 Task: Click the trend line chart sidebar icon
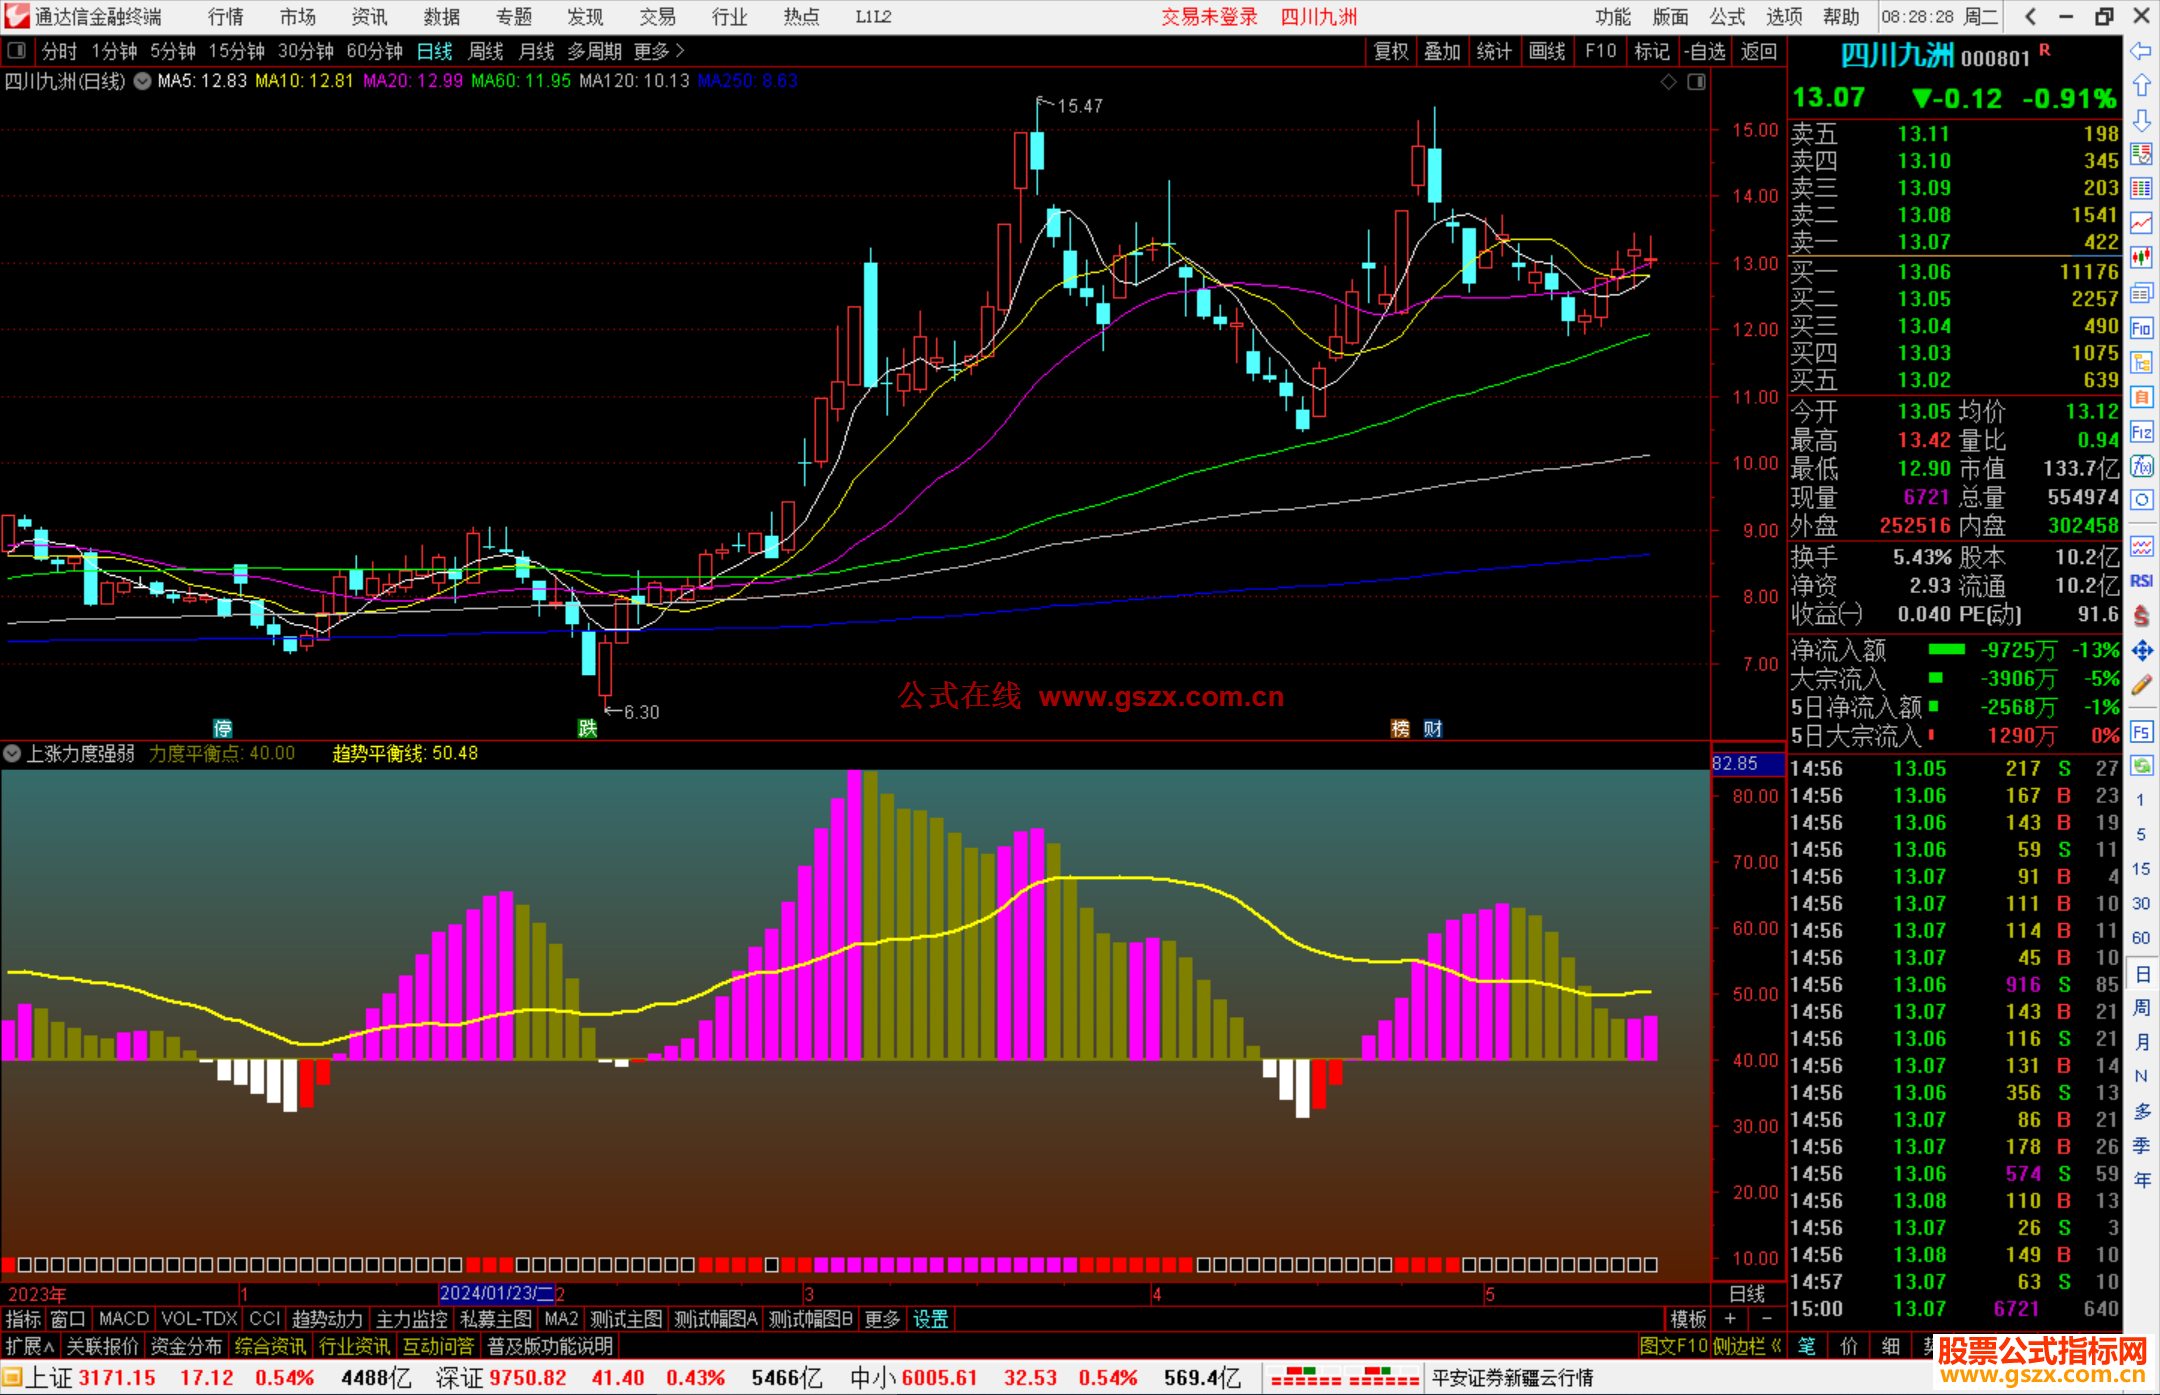2141,223
